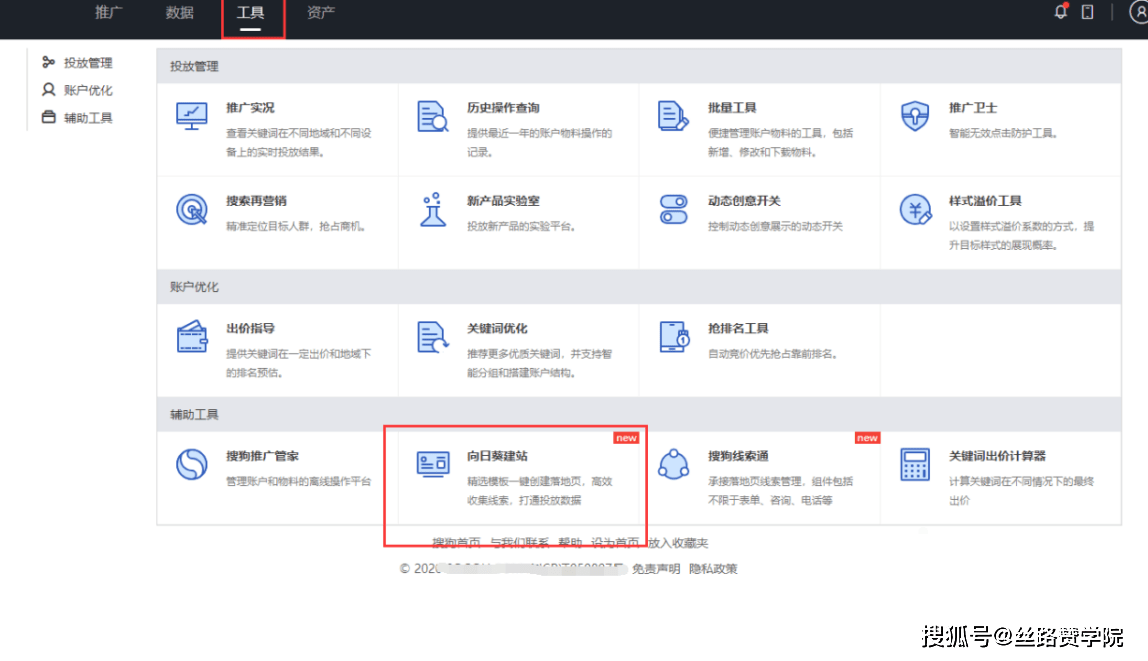Open the user account avatar icon
The width and height of the screenshot is (1148, 661).
pos(1139,12)
